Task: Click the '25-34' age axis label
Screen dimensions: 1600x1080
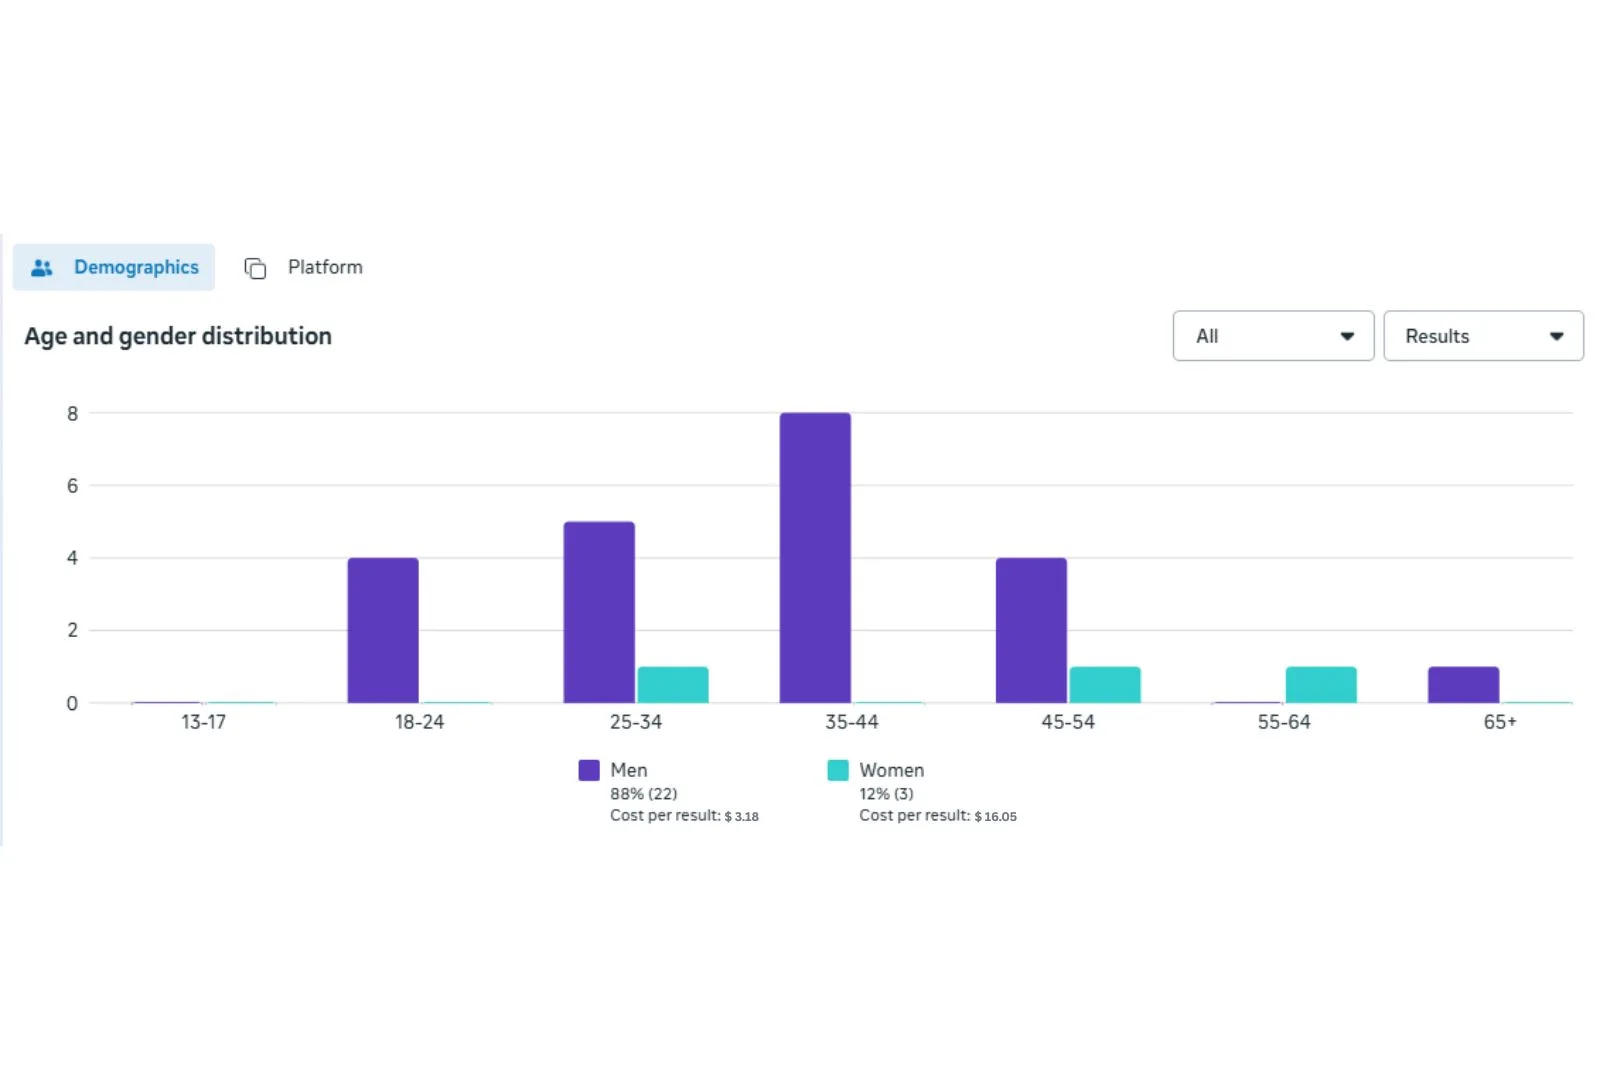Action: [x=636, y=722]
